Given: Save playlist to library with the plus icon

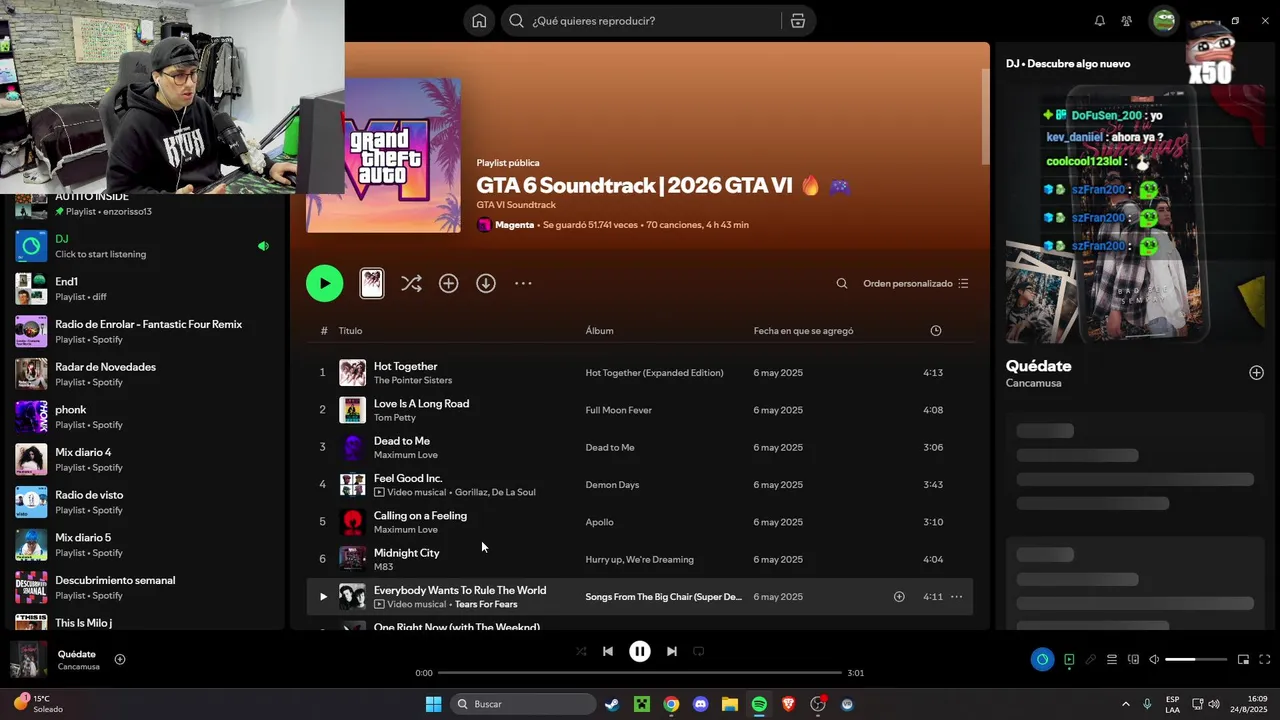Looking at the screenshot, I should click(x=449, y=284).
